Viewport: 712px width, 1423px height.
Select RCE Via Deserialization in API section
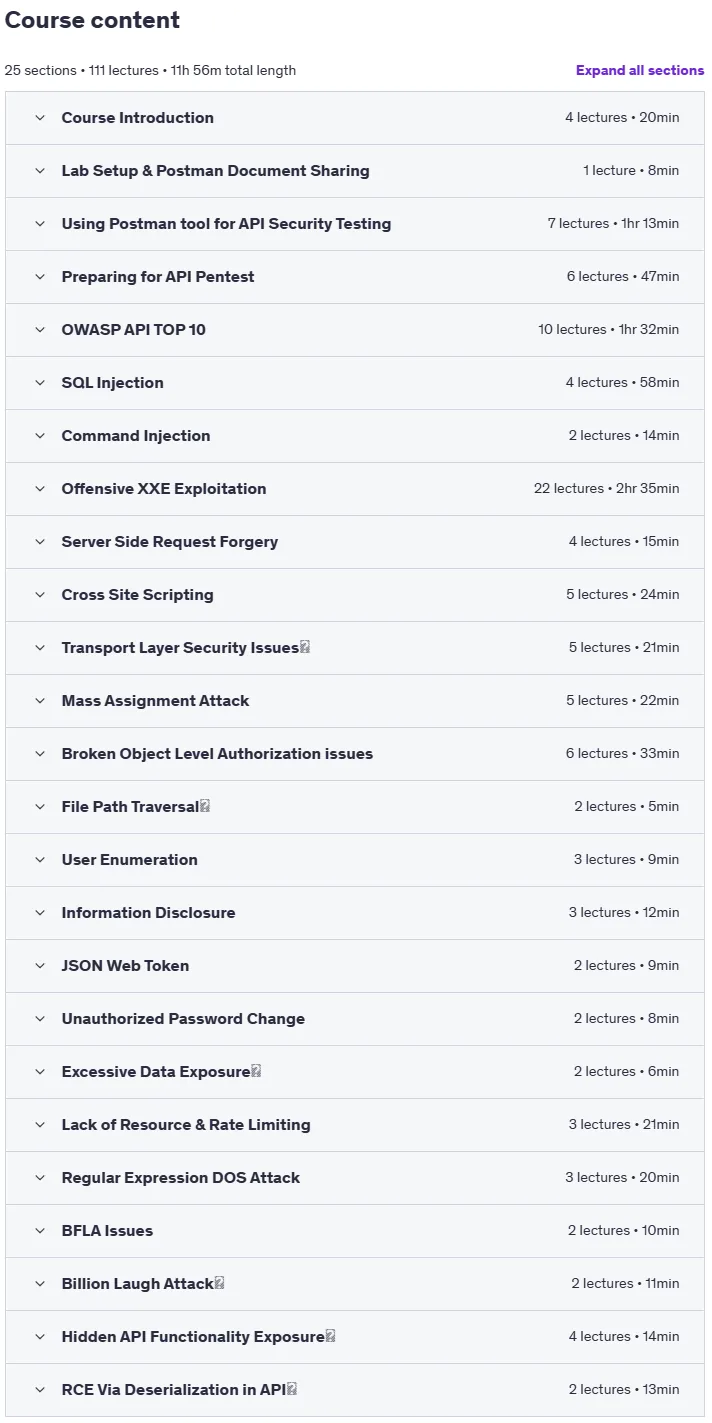click(x=355, y=1390)
